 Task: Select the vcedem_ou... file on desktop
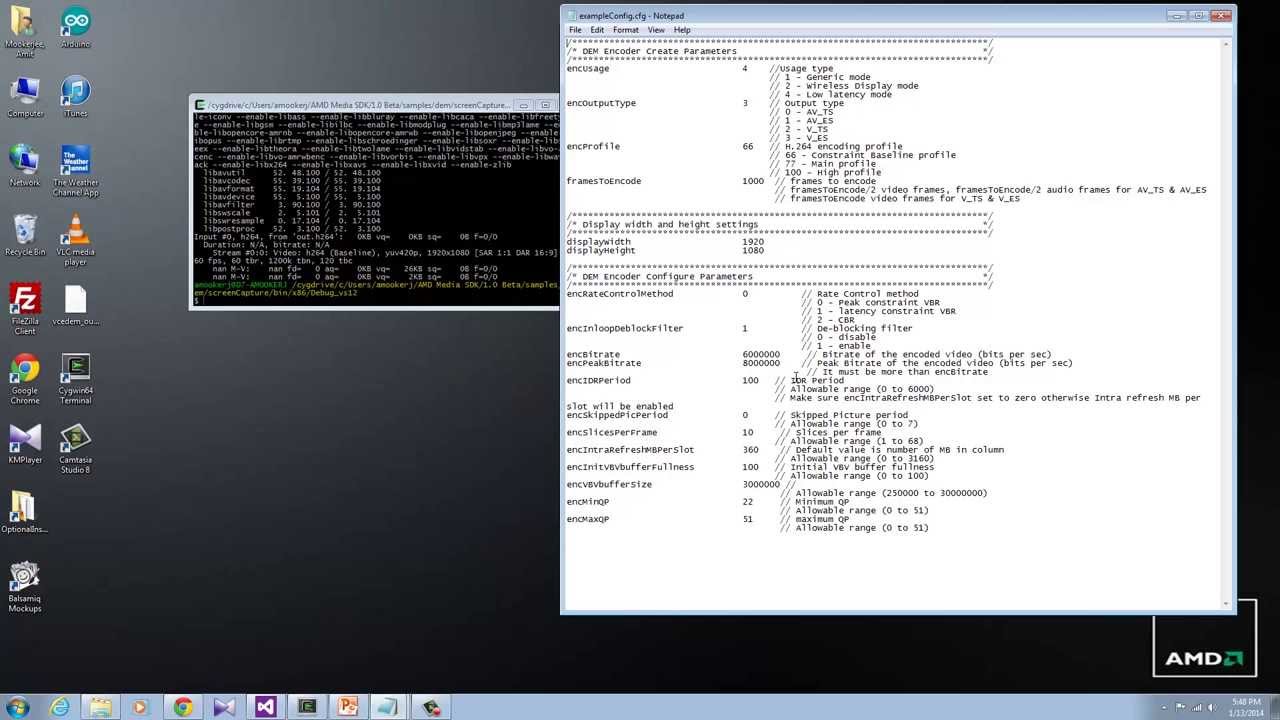coord(75,306)
